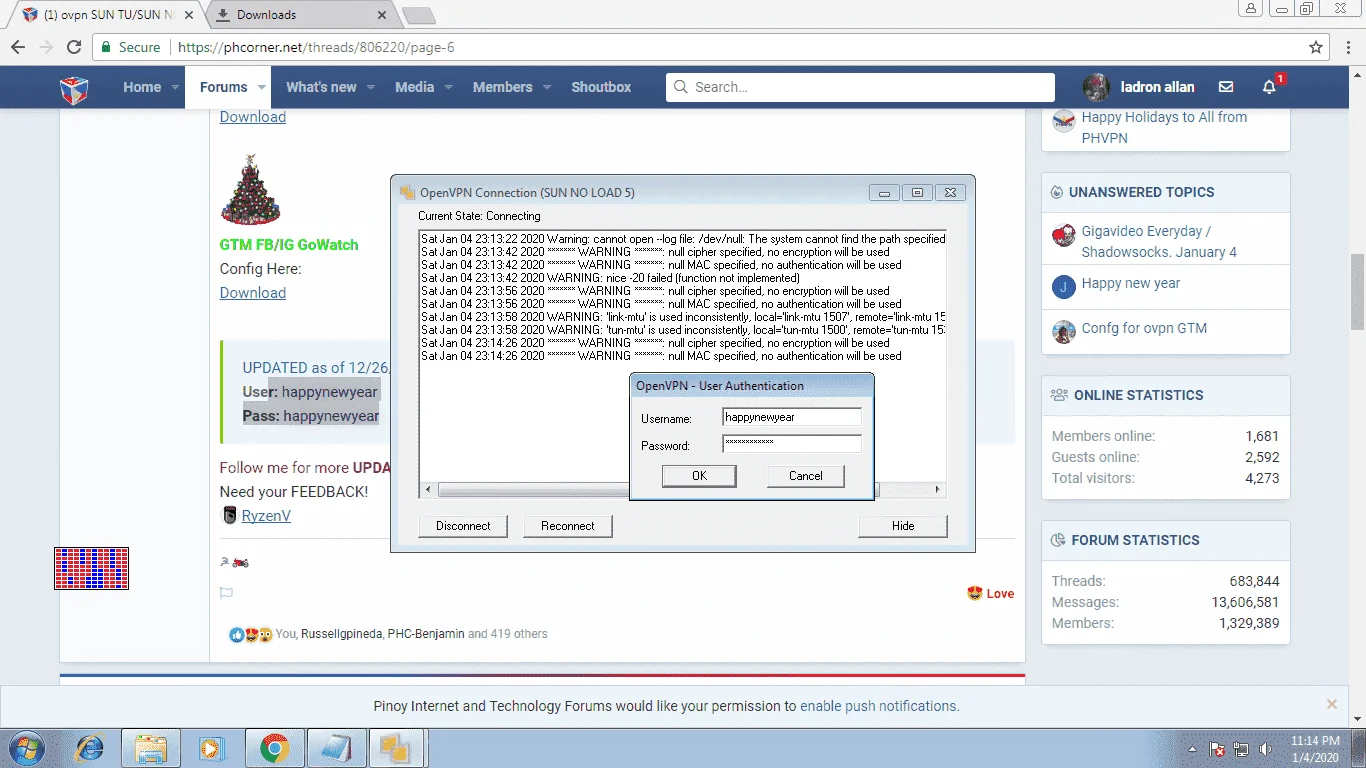Click the phcorner site logo

pyautogui.click(x=75, y=88)
